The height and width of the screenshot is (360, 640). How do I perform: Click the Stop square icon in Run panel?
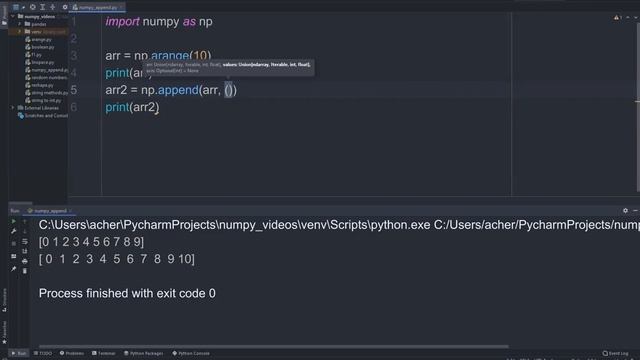tap(13, 243)
